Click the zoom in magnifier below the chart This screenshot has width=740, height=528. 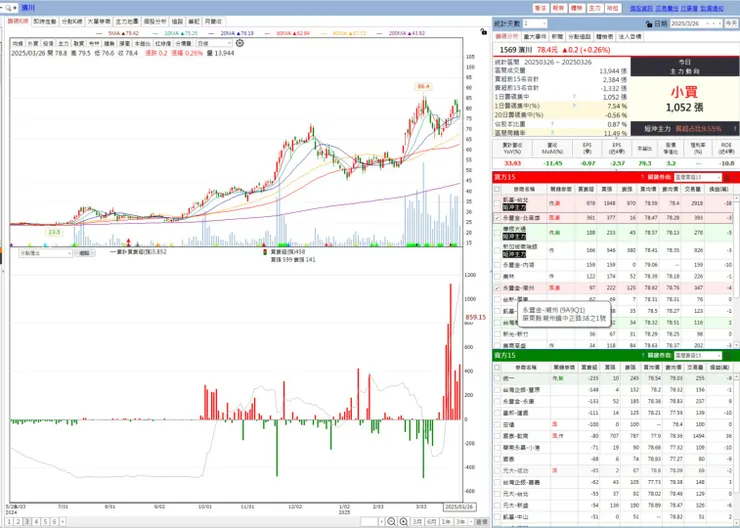404,521
